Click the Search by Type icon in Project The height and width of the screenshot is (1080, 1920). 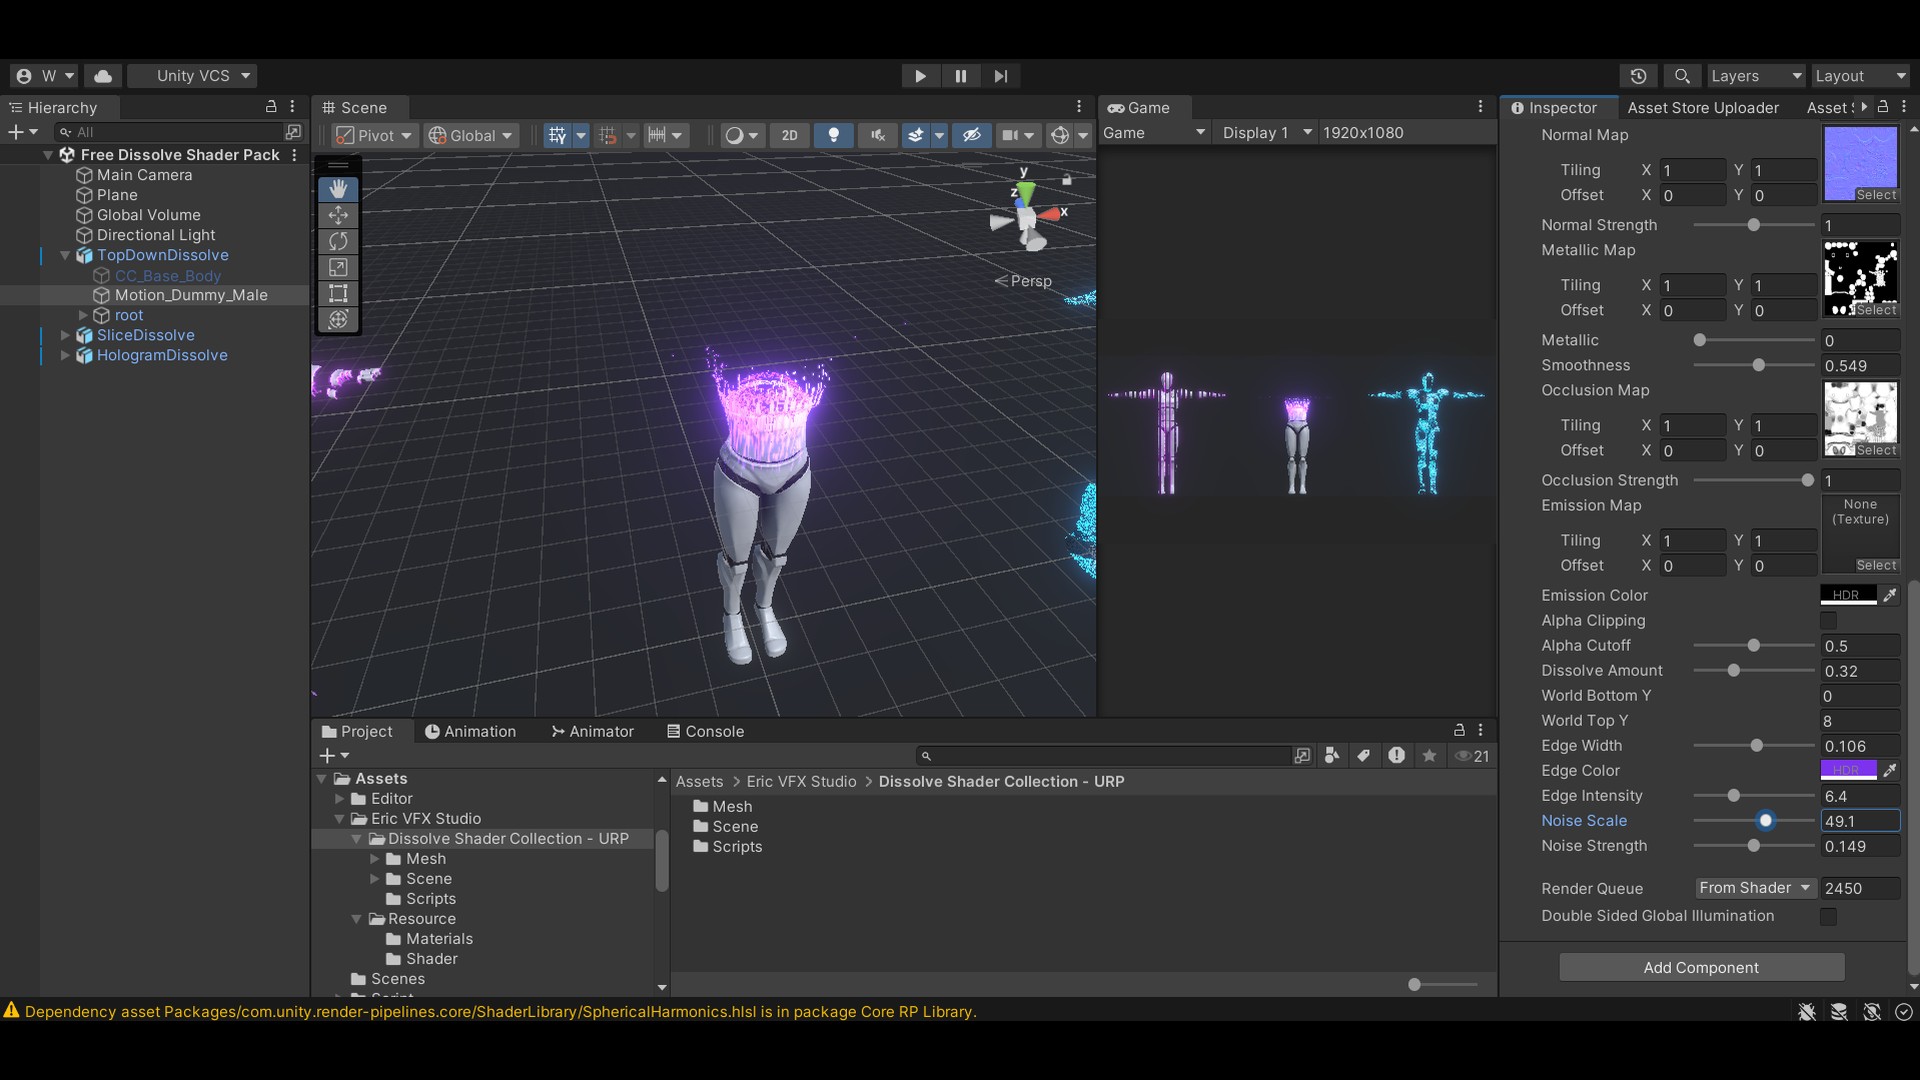click(1331, 756)
